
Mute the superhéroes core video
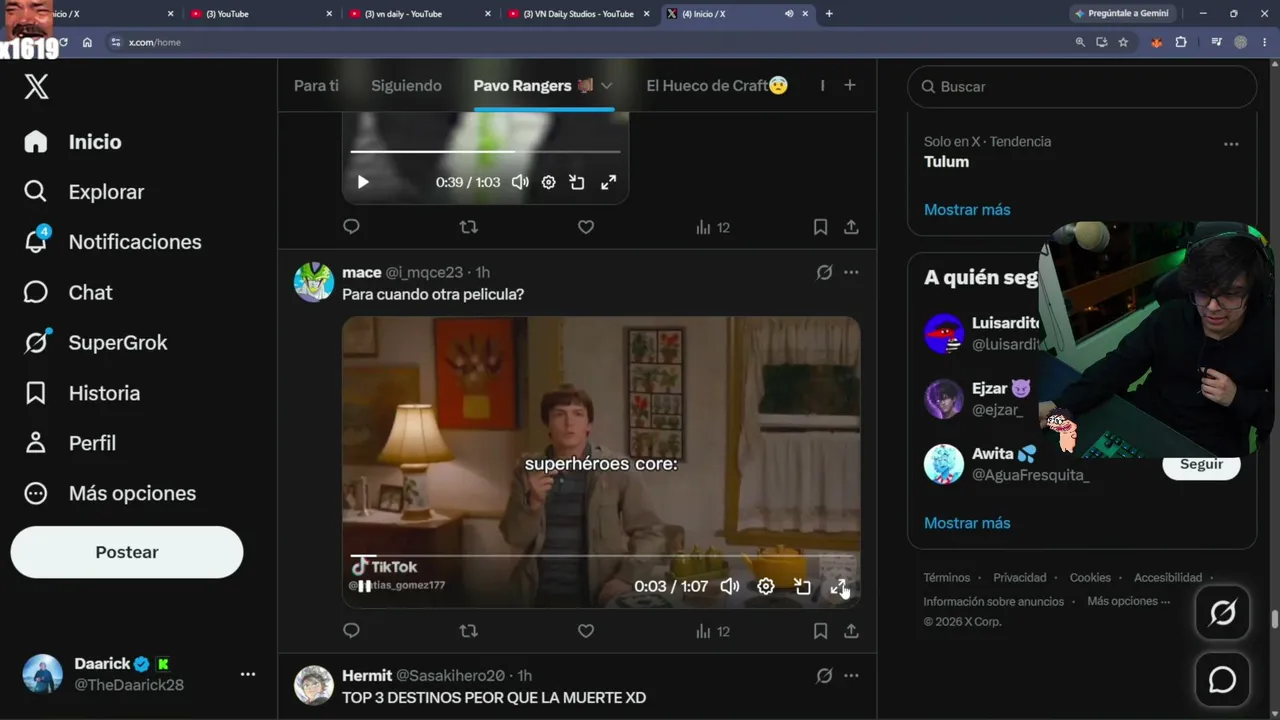click(x=730, y=586)
